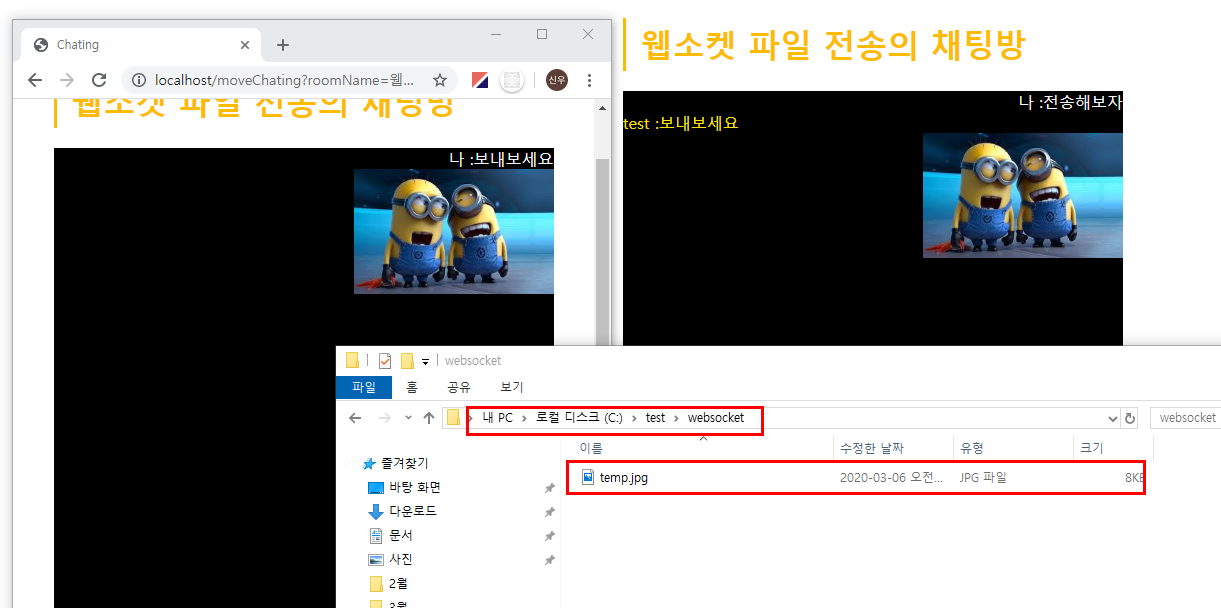Click the new folder quick access icon
This screenshot has width=1221, height=608.
coord(407,361)
